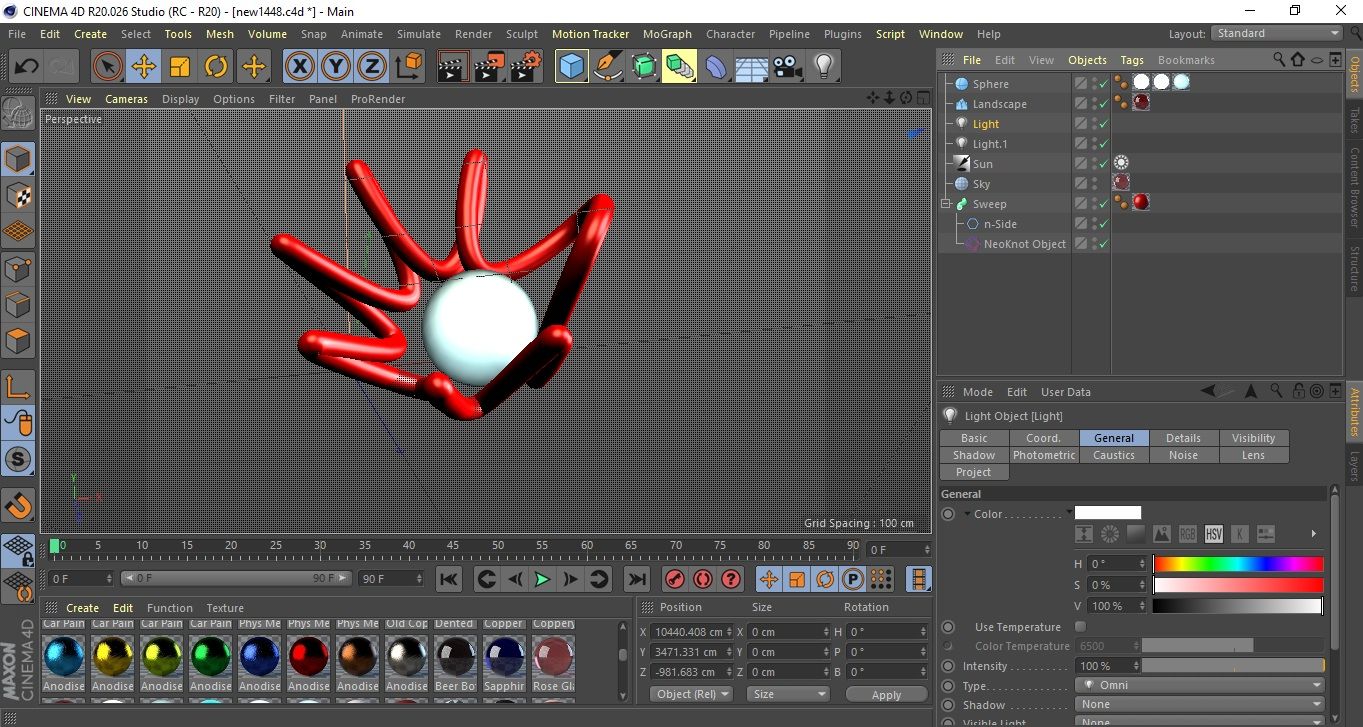Open the light Type dropdown showing Omni
Image resolution: width=1363 pixels, height=727 pixels.
coord(1200,686)
